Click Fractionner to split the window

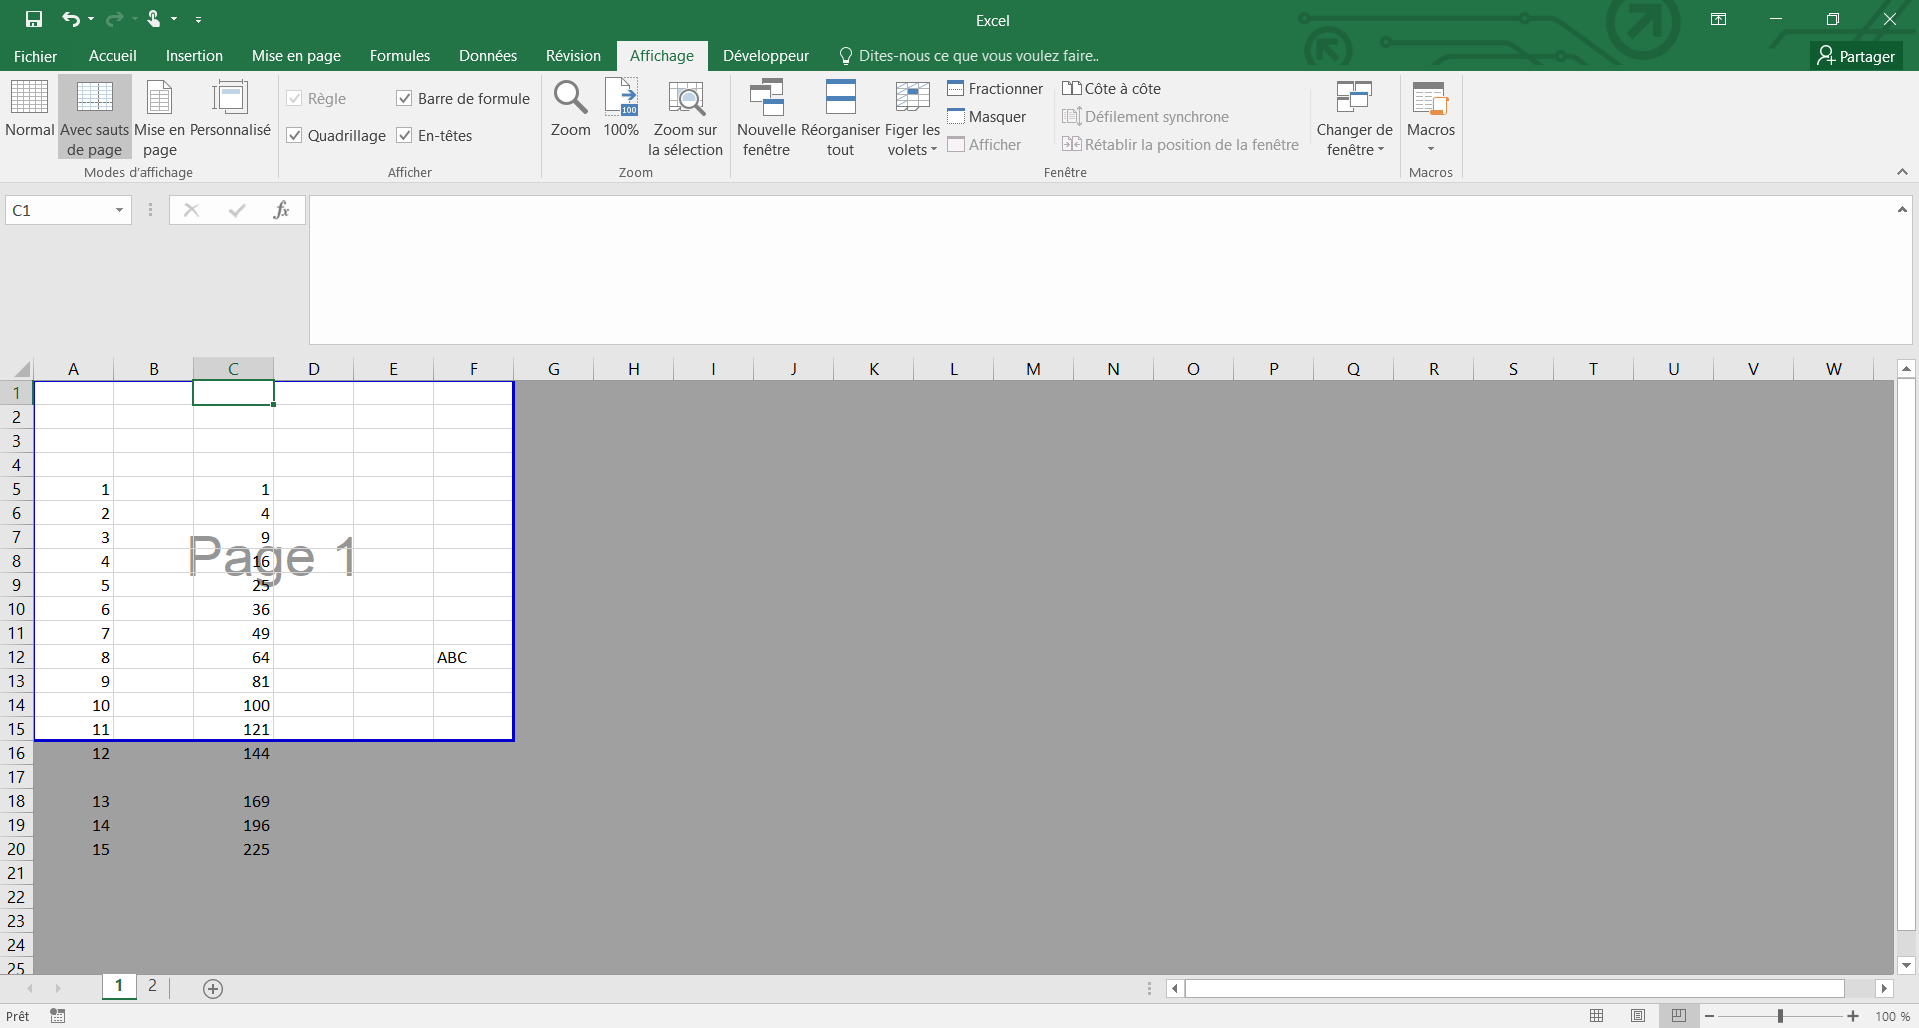(x=995, y=89)
